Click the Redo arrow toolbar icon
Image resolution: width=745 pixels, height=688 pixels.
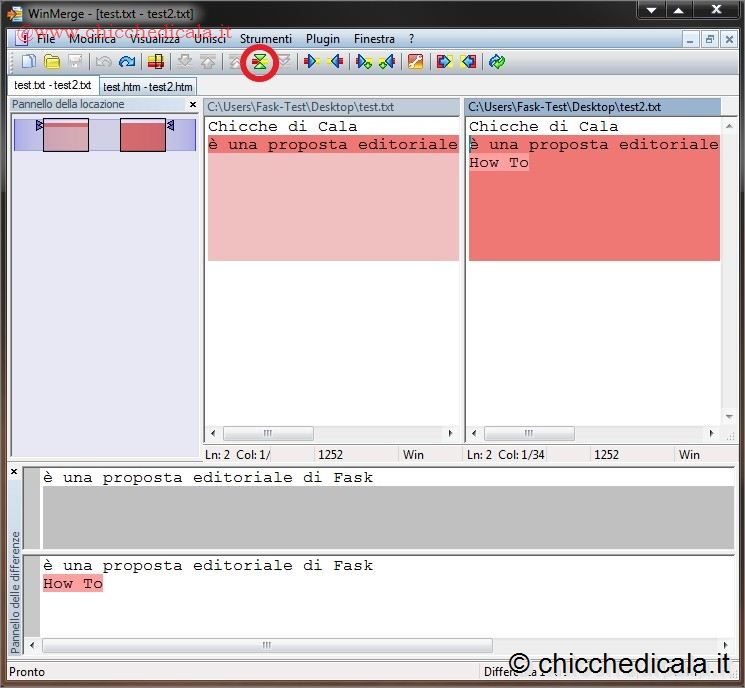click(x=127, y=62)
